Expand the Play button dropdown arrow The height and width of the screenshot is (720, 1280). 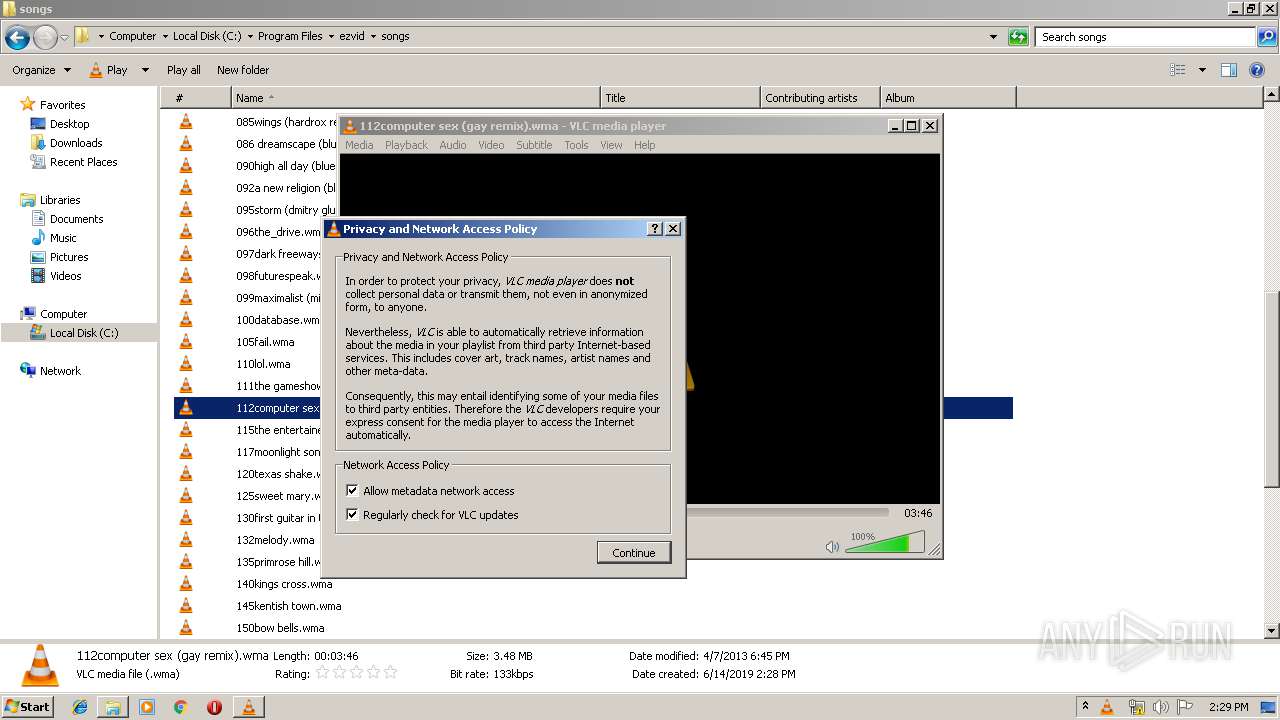(145, 70)
